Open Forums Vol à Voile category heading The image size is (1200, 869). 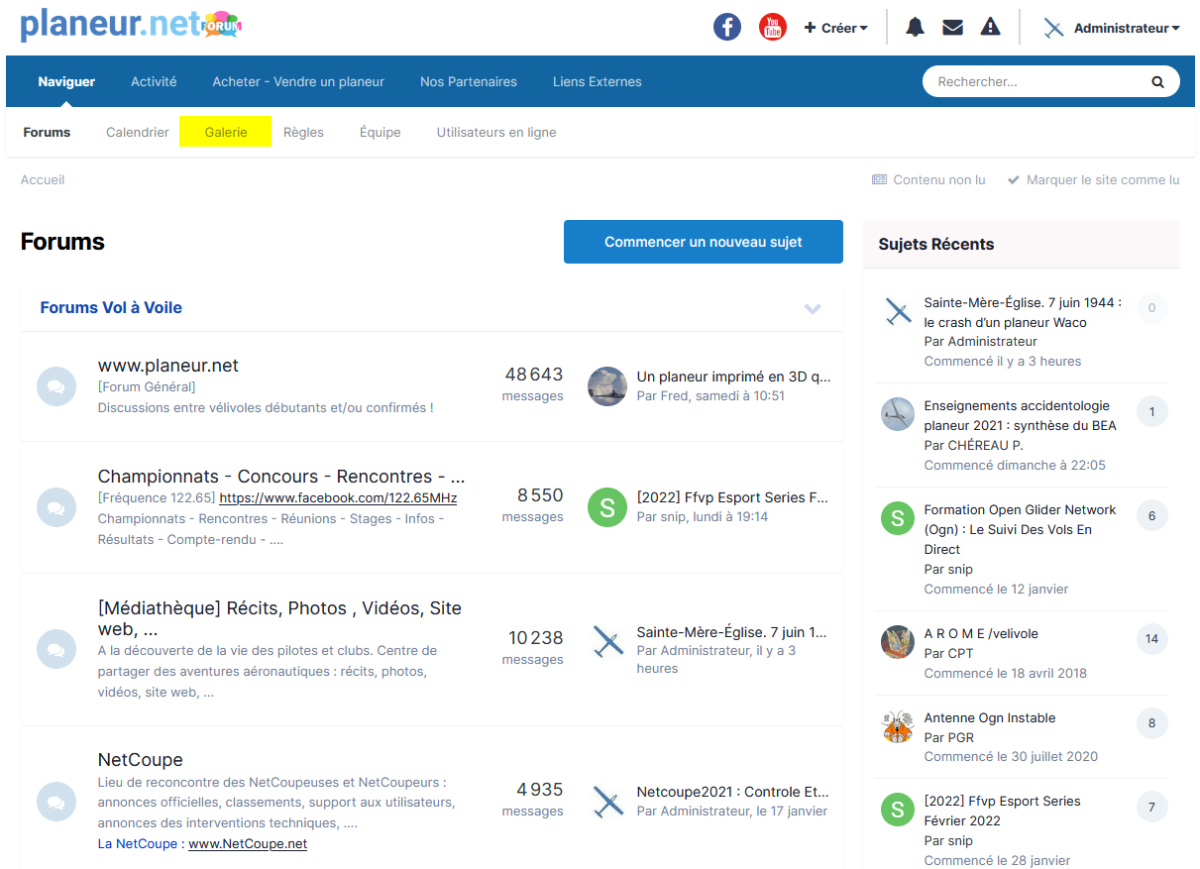point(111,308)
